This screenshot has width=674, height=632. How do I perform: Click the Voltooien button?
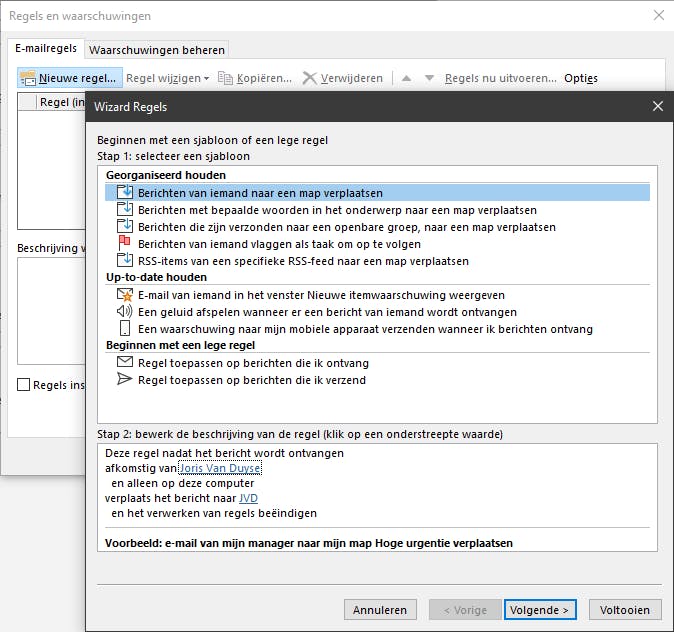[625, 610]
